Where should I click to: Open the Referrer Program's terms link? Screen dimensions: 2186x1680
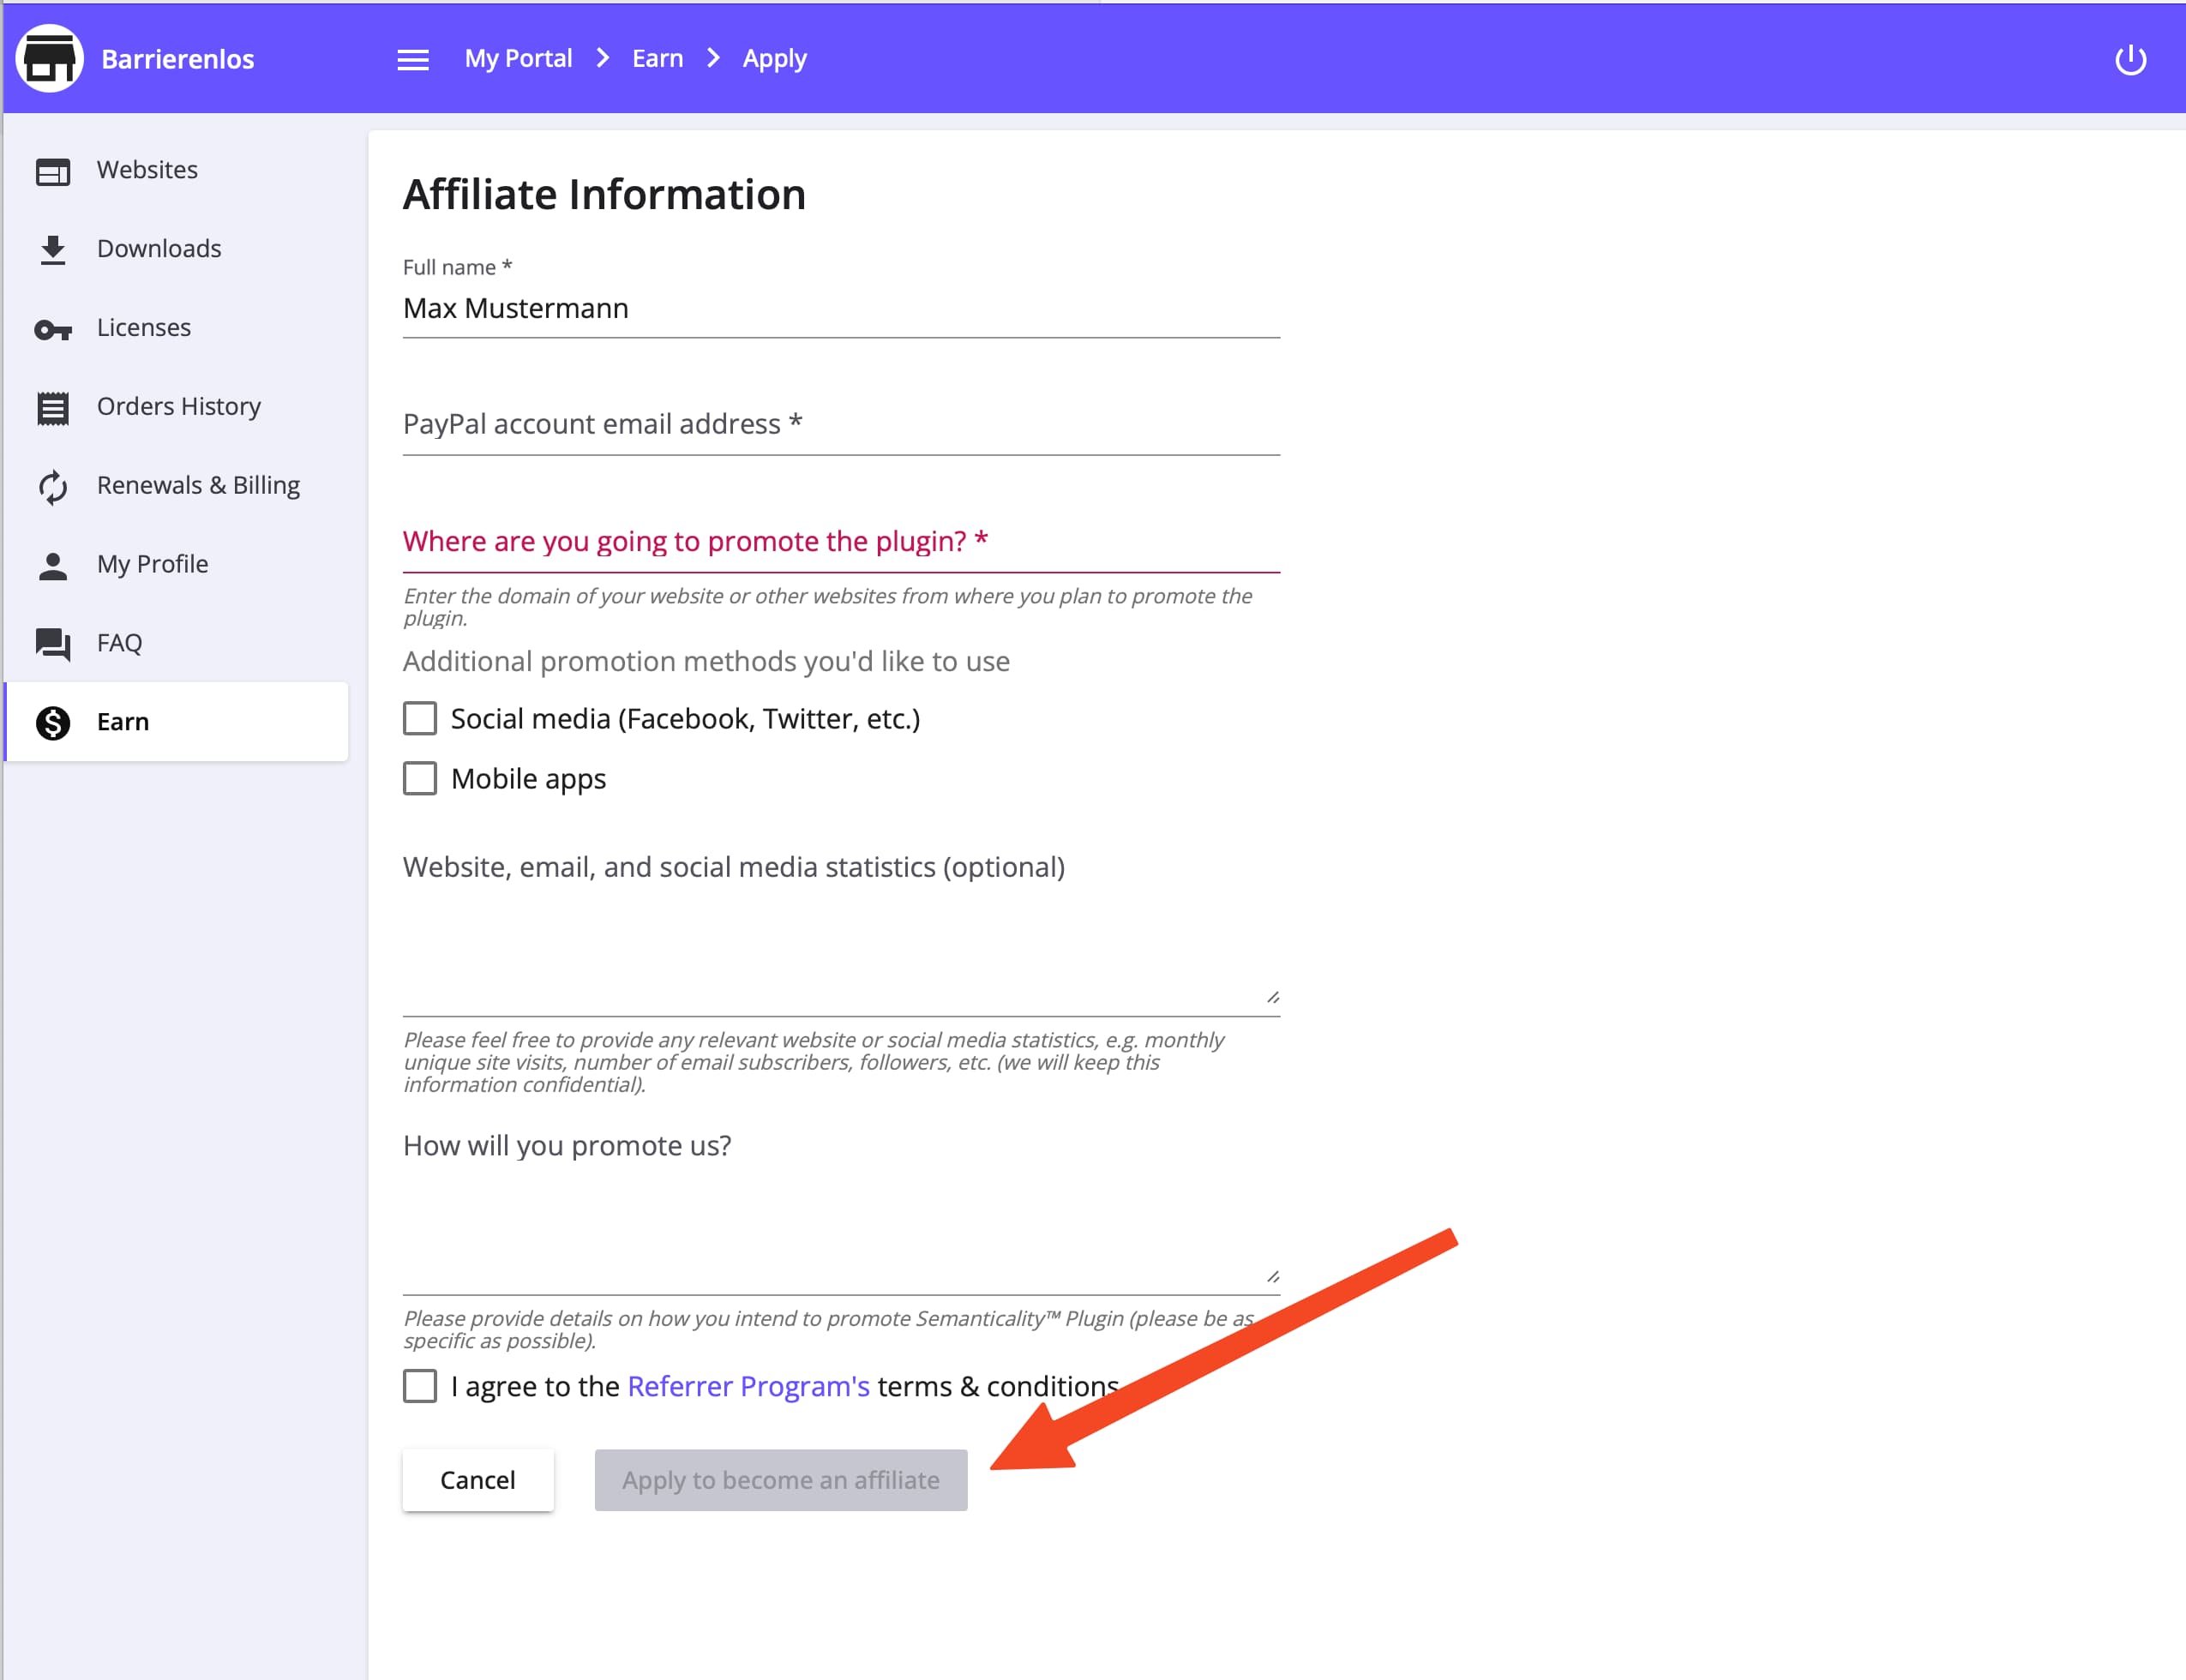click(748, 1386)
